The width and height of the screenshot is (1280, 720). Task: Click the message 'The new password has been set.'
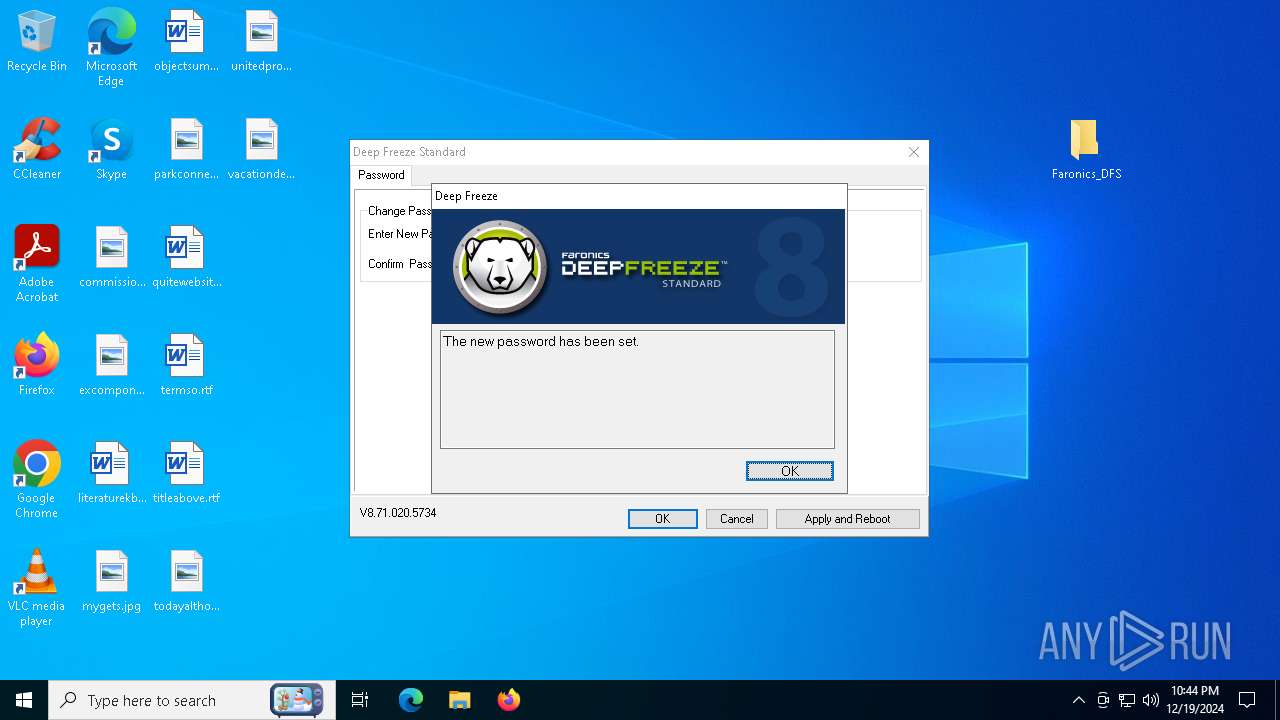(x=541, y=342)
